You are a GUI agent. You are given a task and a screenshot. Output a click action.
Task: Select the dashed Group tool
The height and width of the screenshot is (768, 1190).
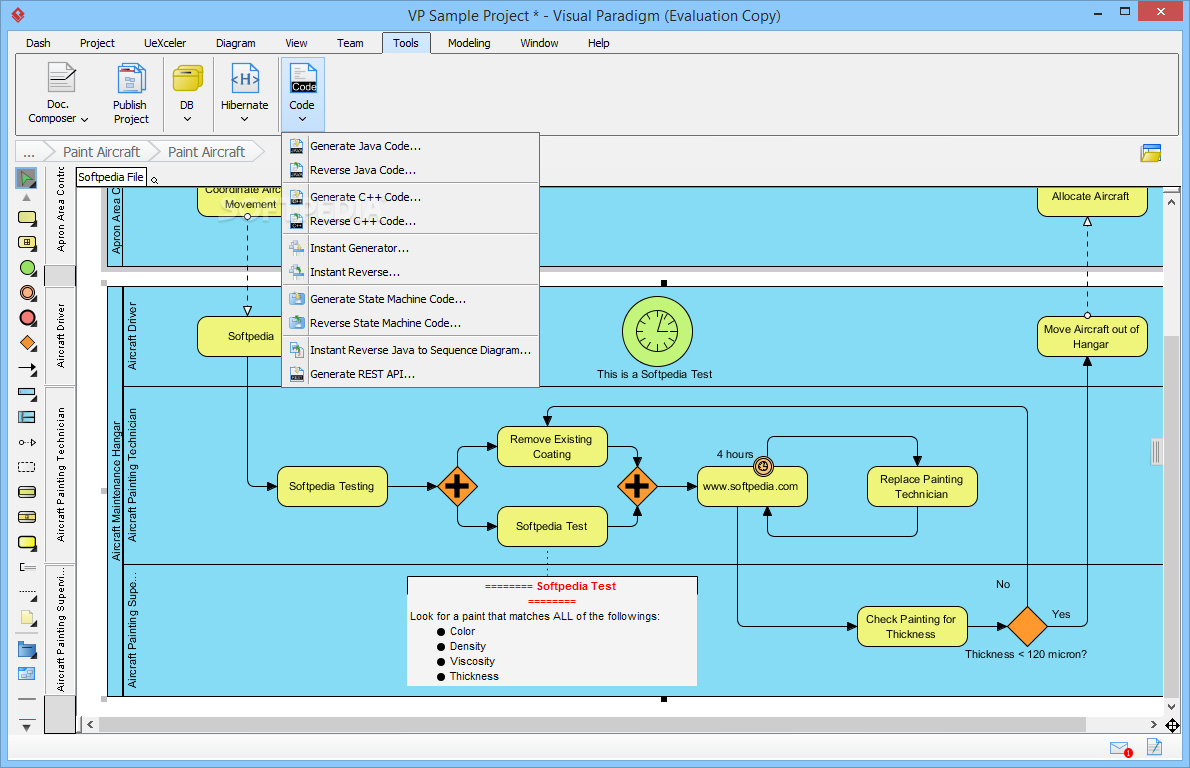coord(27,467)
